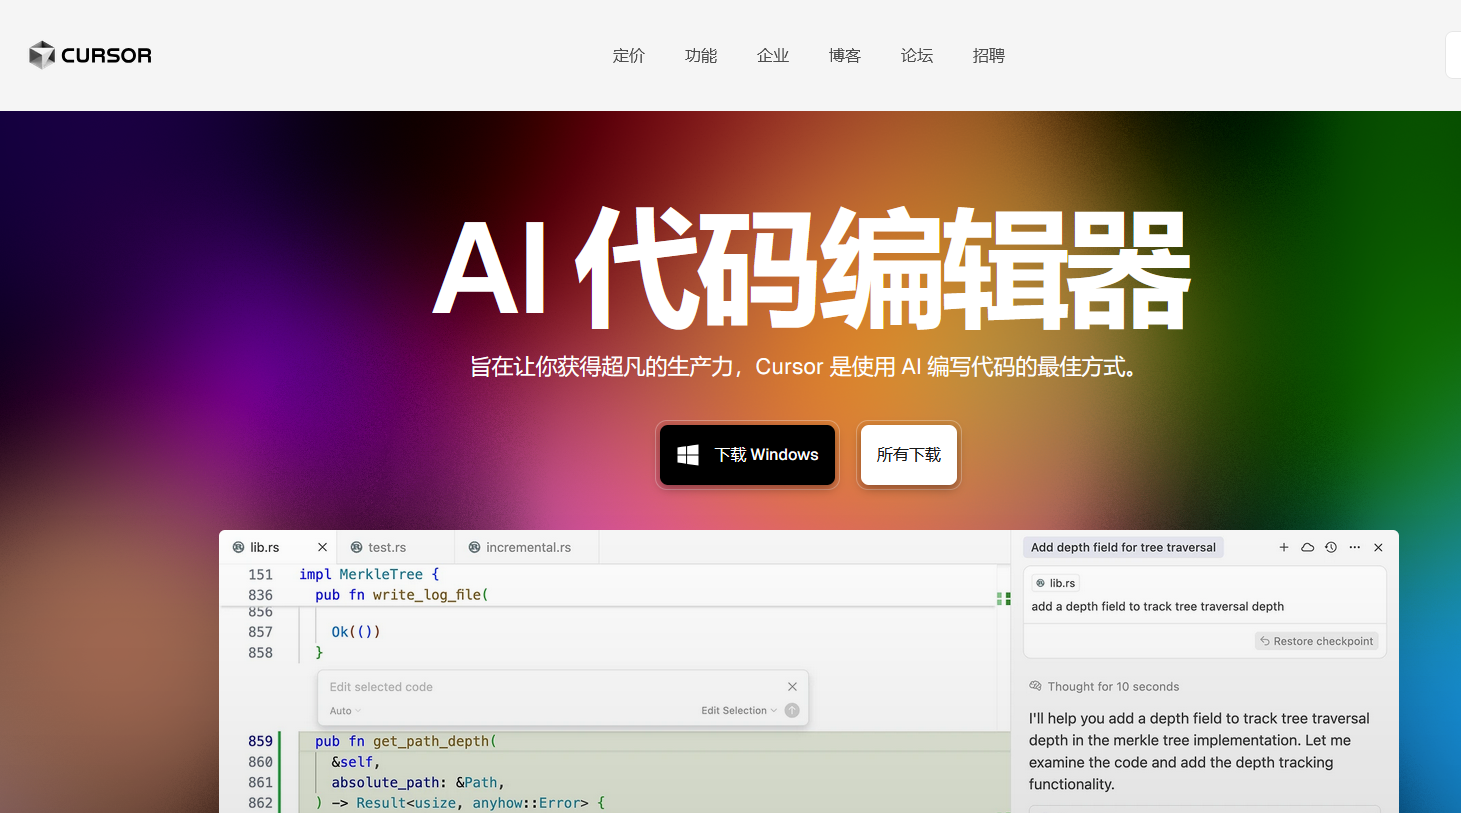Open the Auto model dropdown

tap(344, 710)
